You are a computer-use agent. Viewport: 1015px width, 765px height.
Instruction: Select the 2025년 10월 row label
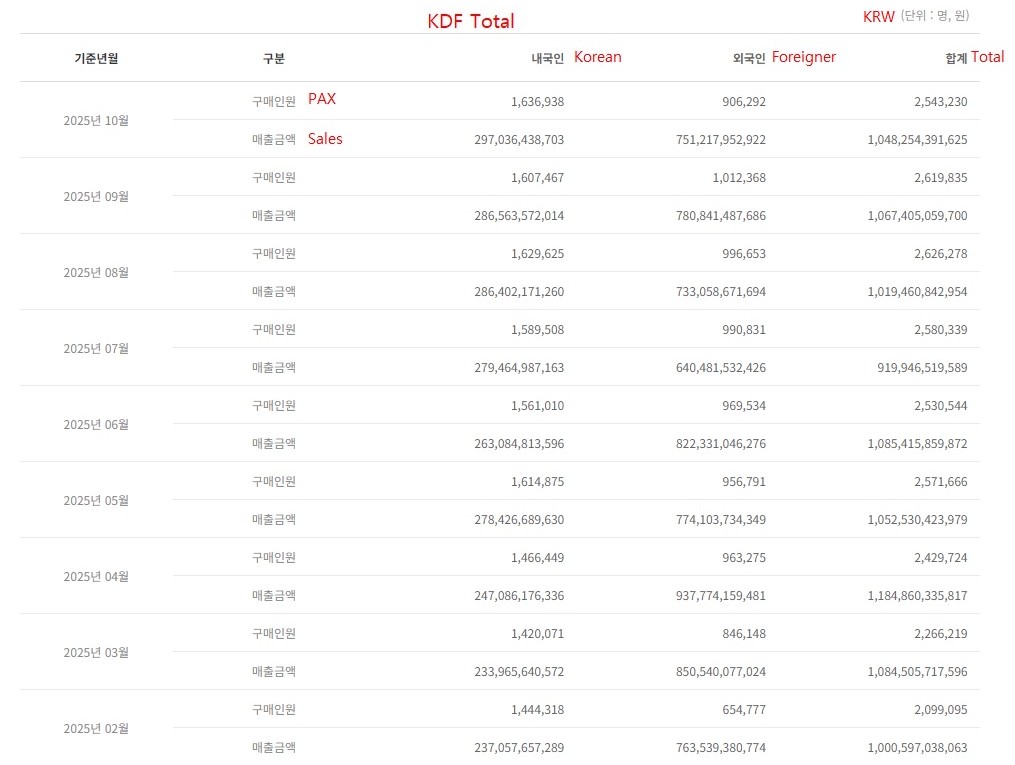click(96, 121)
